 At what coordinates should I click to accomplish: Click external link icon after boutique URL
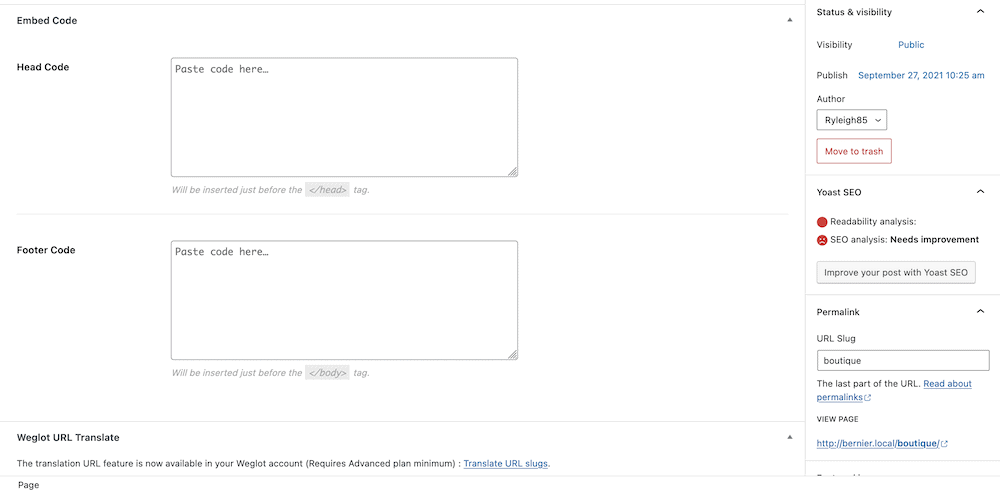944,444
